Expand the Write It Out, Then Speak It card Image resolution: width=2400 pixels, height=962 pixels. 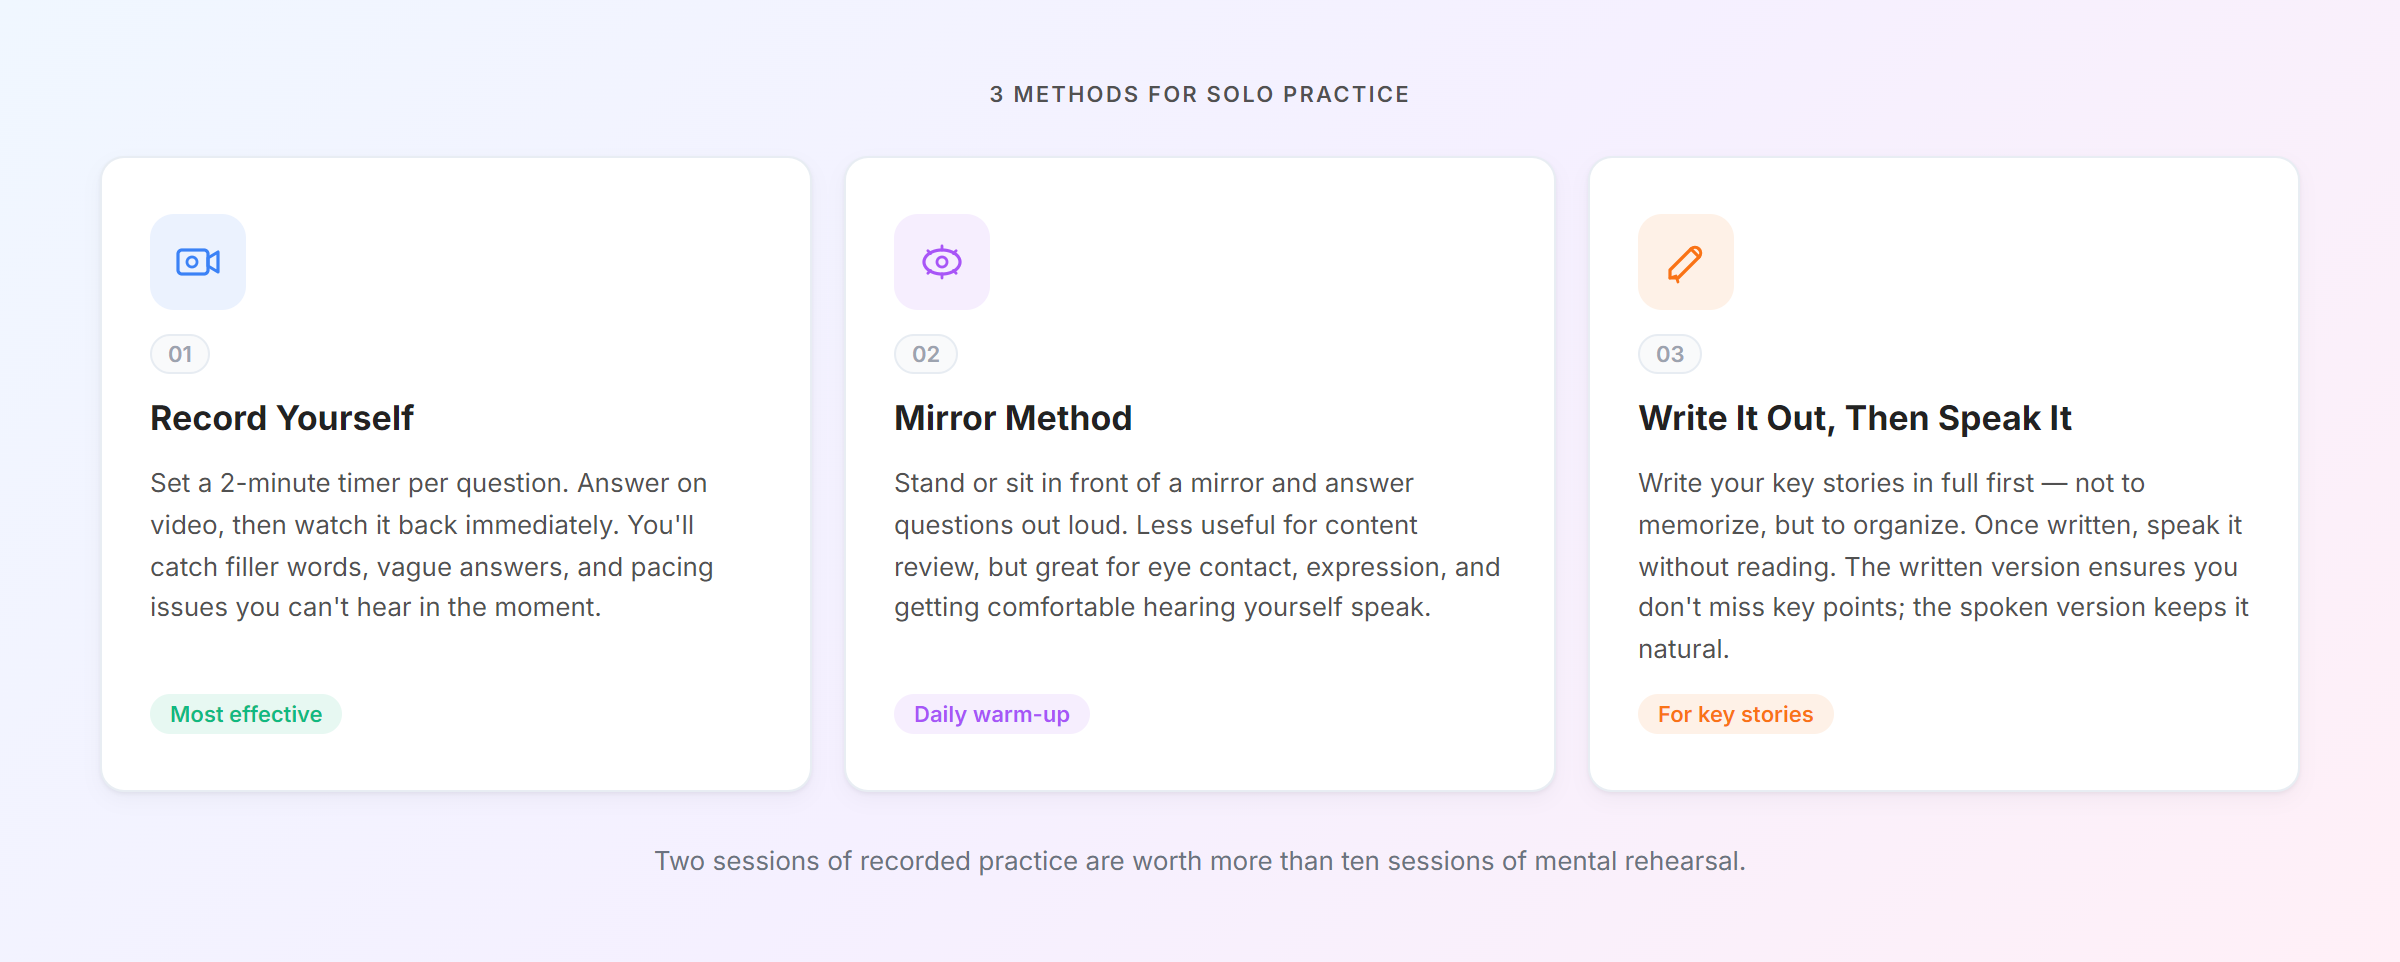point(1944,470)
